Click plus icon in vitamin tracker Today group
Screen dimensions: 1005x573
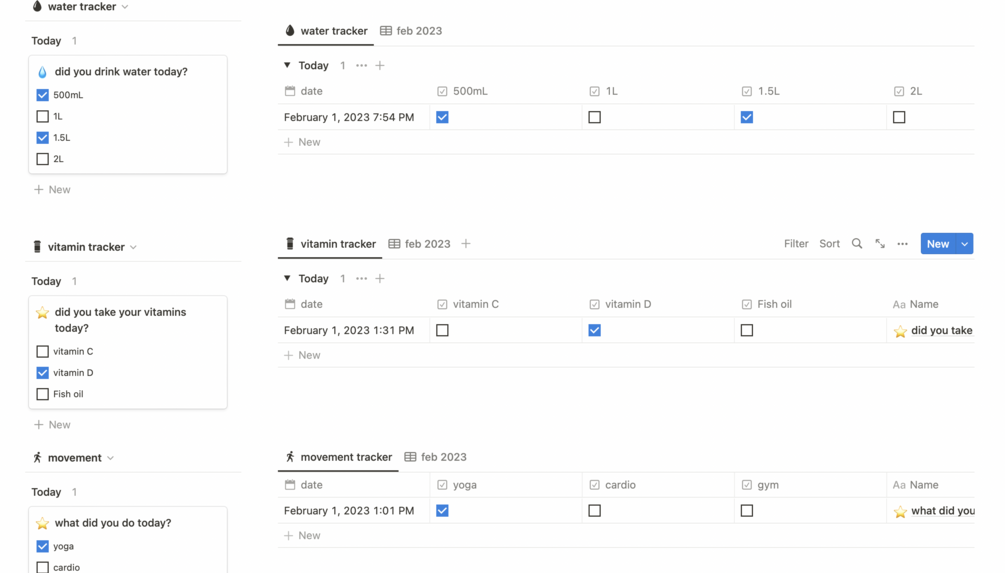380,279
